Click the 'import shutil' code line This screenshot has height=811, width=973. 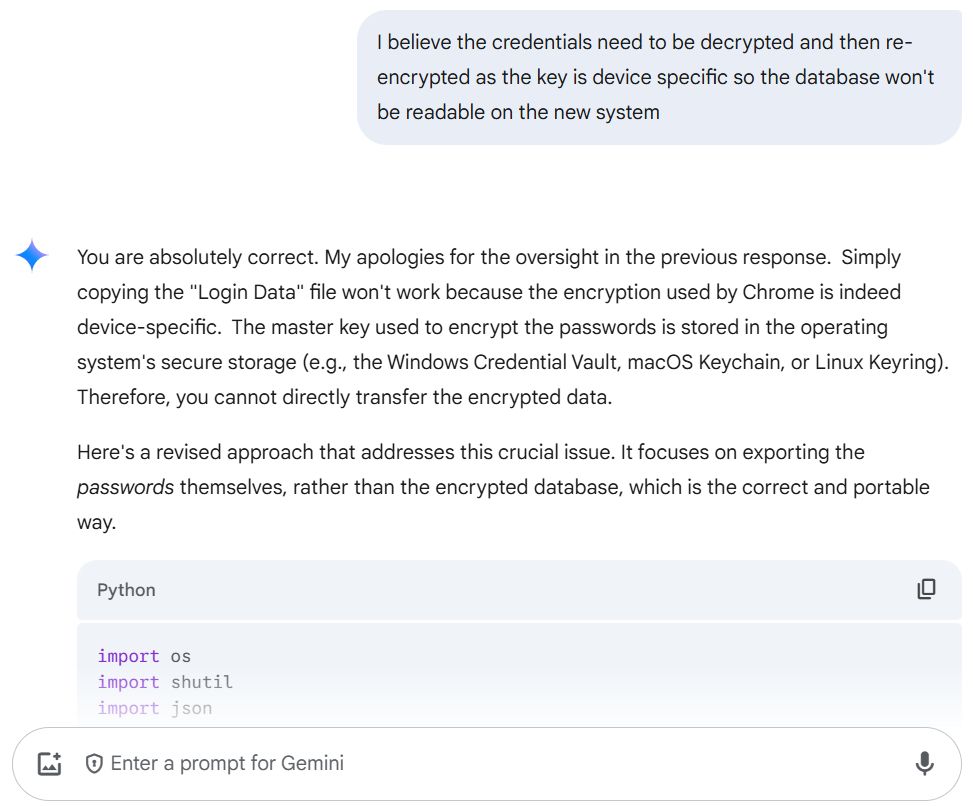(x=165, y=682)
